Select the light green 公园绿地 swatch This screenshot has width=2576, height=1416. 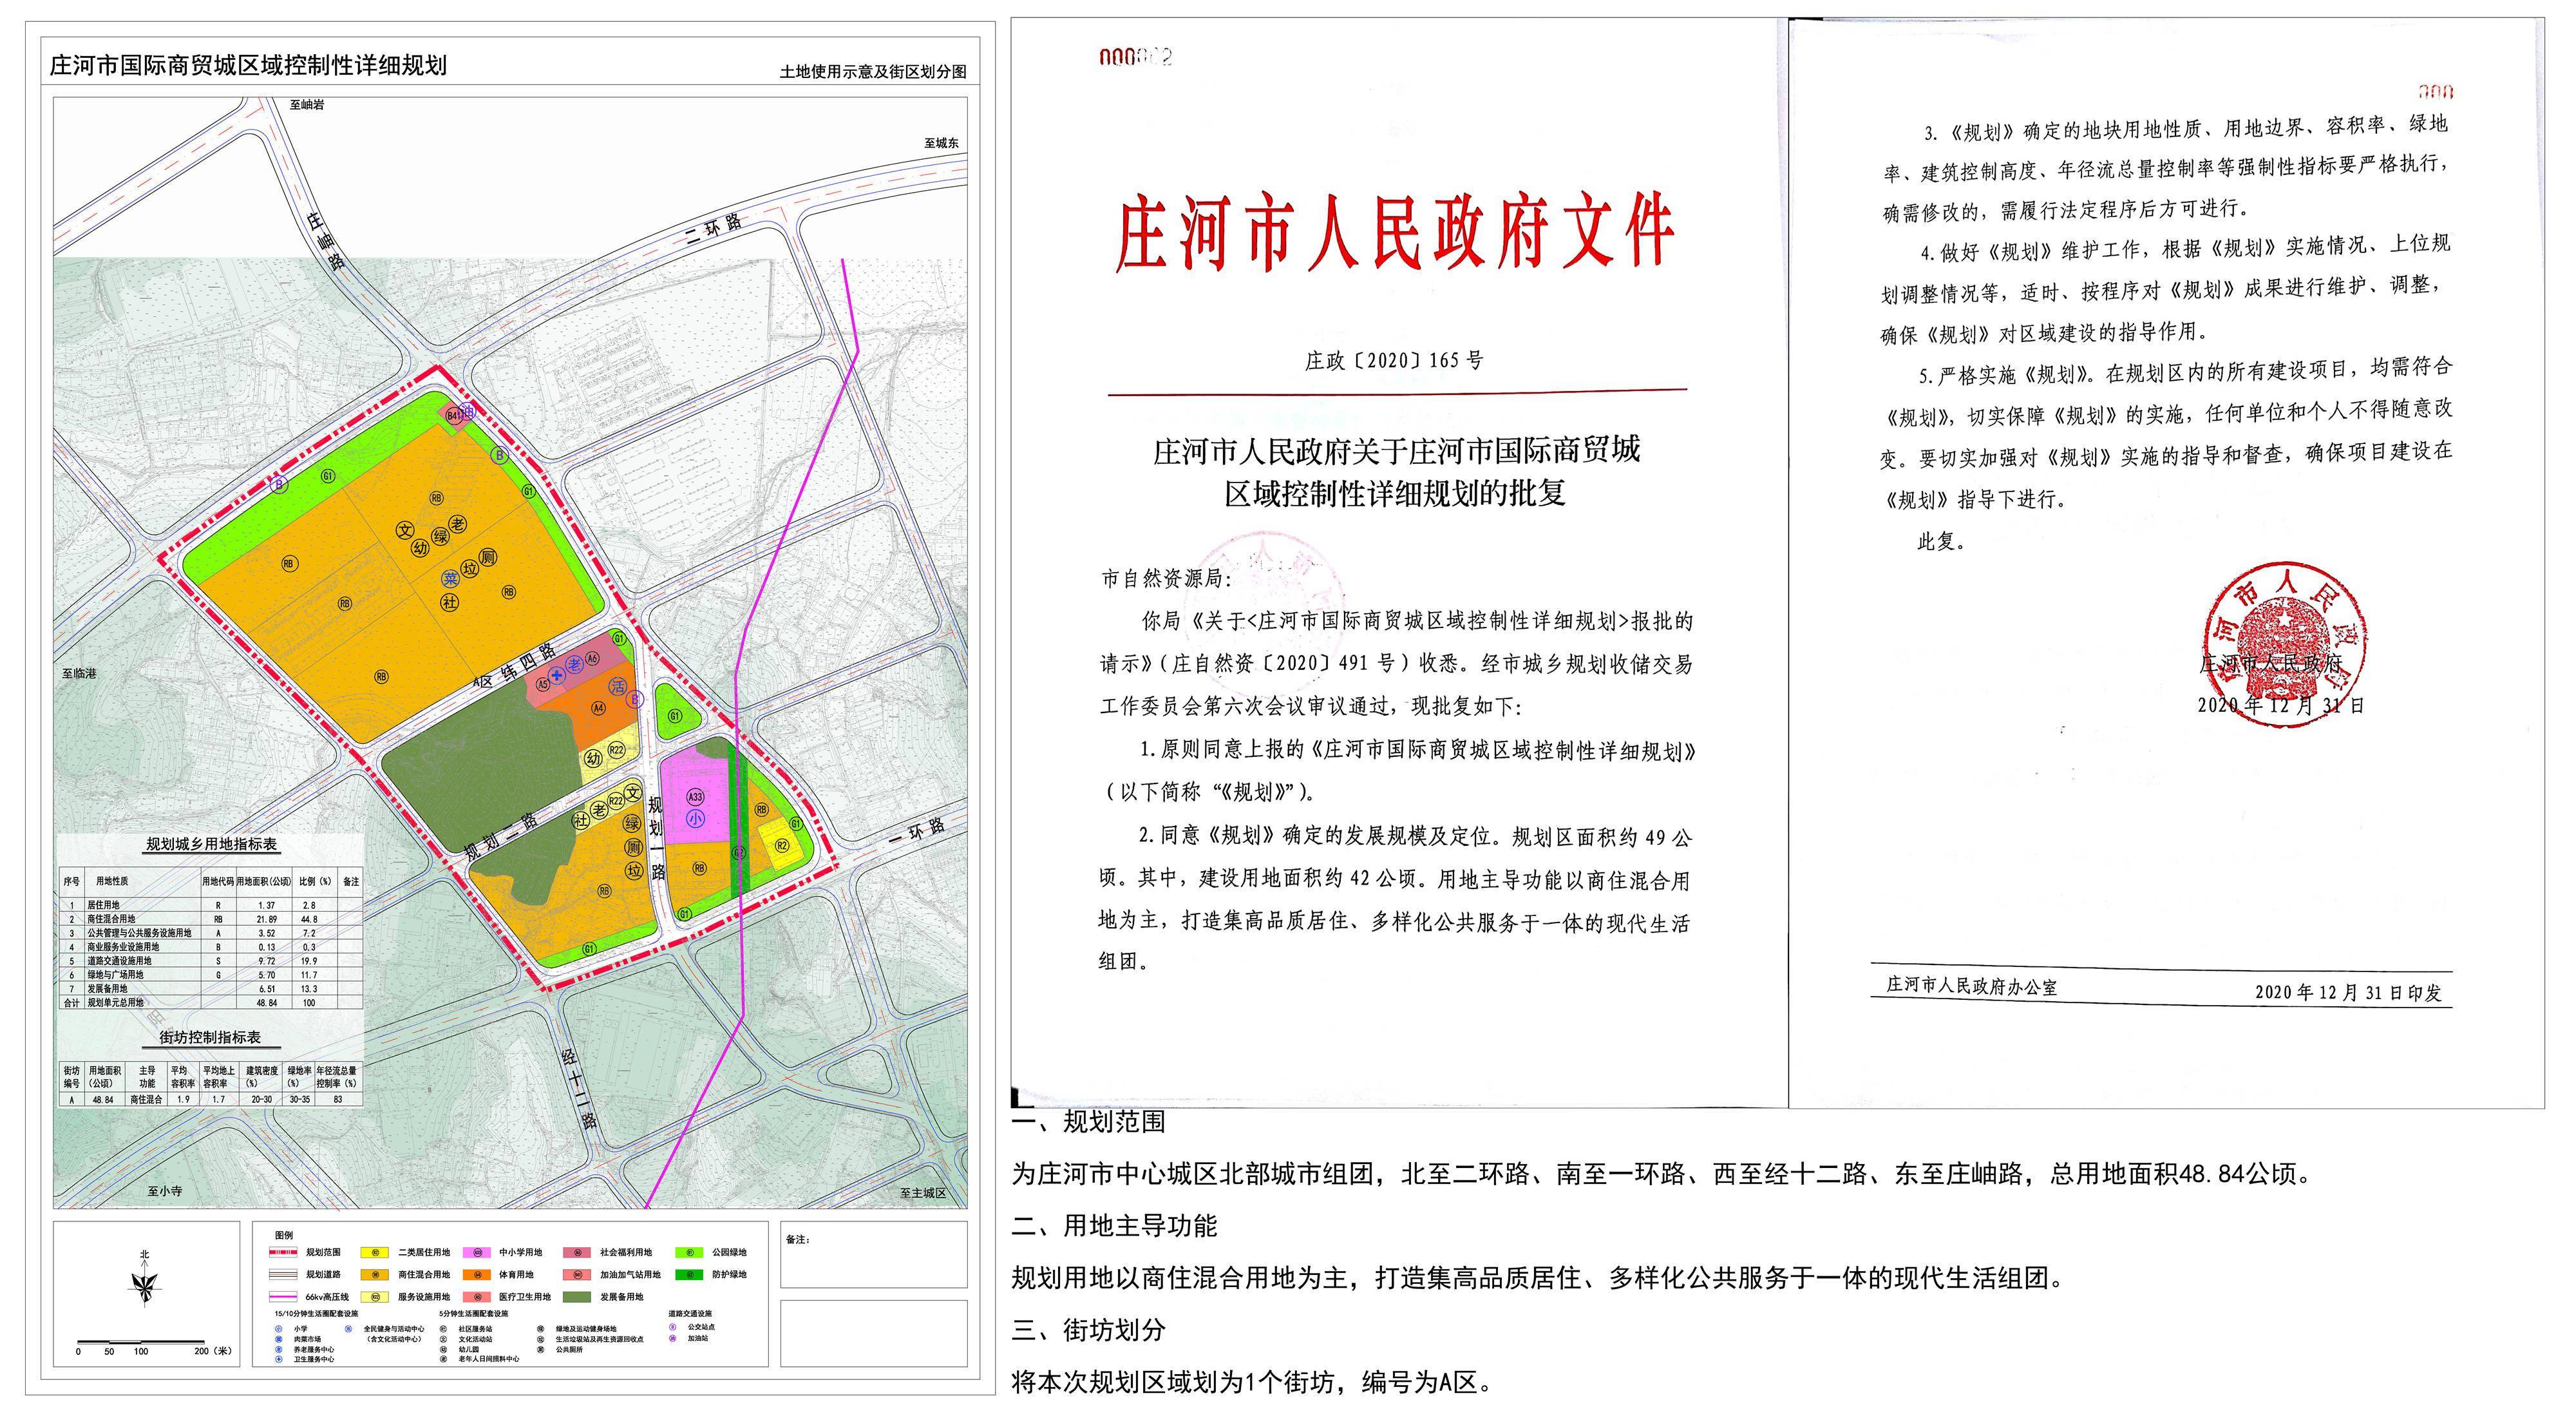tap(690, 1253)
